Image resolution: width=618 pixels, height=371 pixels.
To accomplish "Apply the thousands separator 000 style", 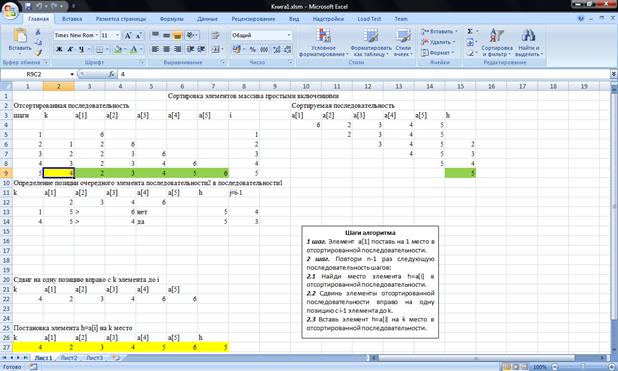I will tap(264, 49).
